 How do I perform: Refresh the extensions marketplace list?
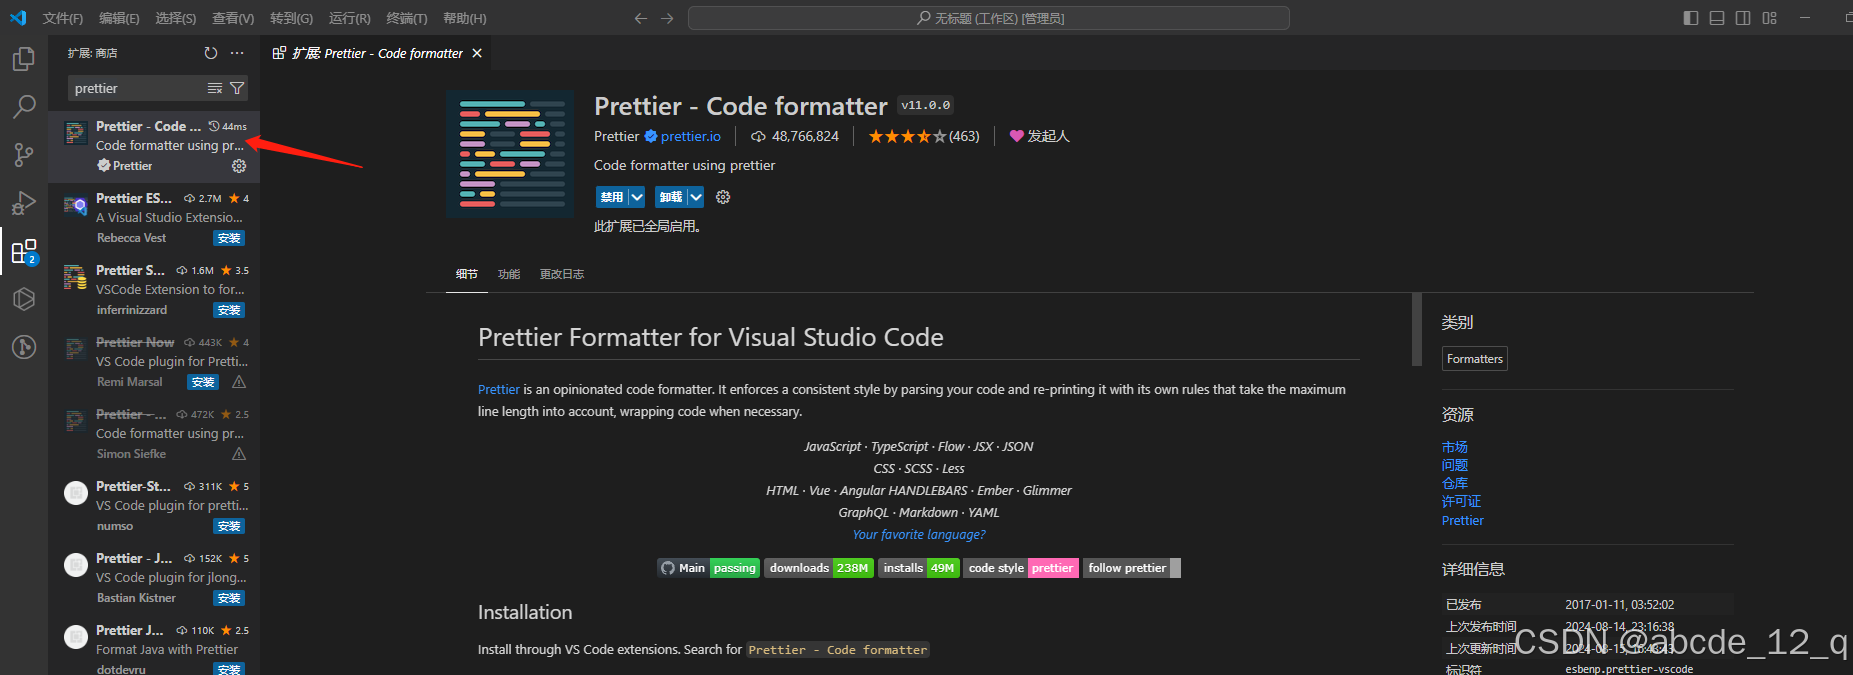pyautogui.click(x=210, y=53)
